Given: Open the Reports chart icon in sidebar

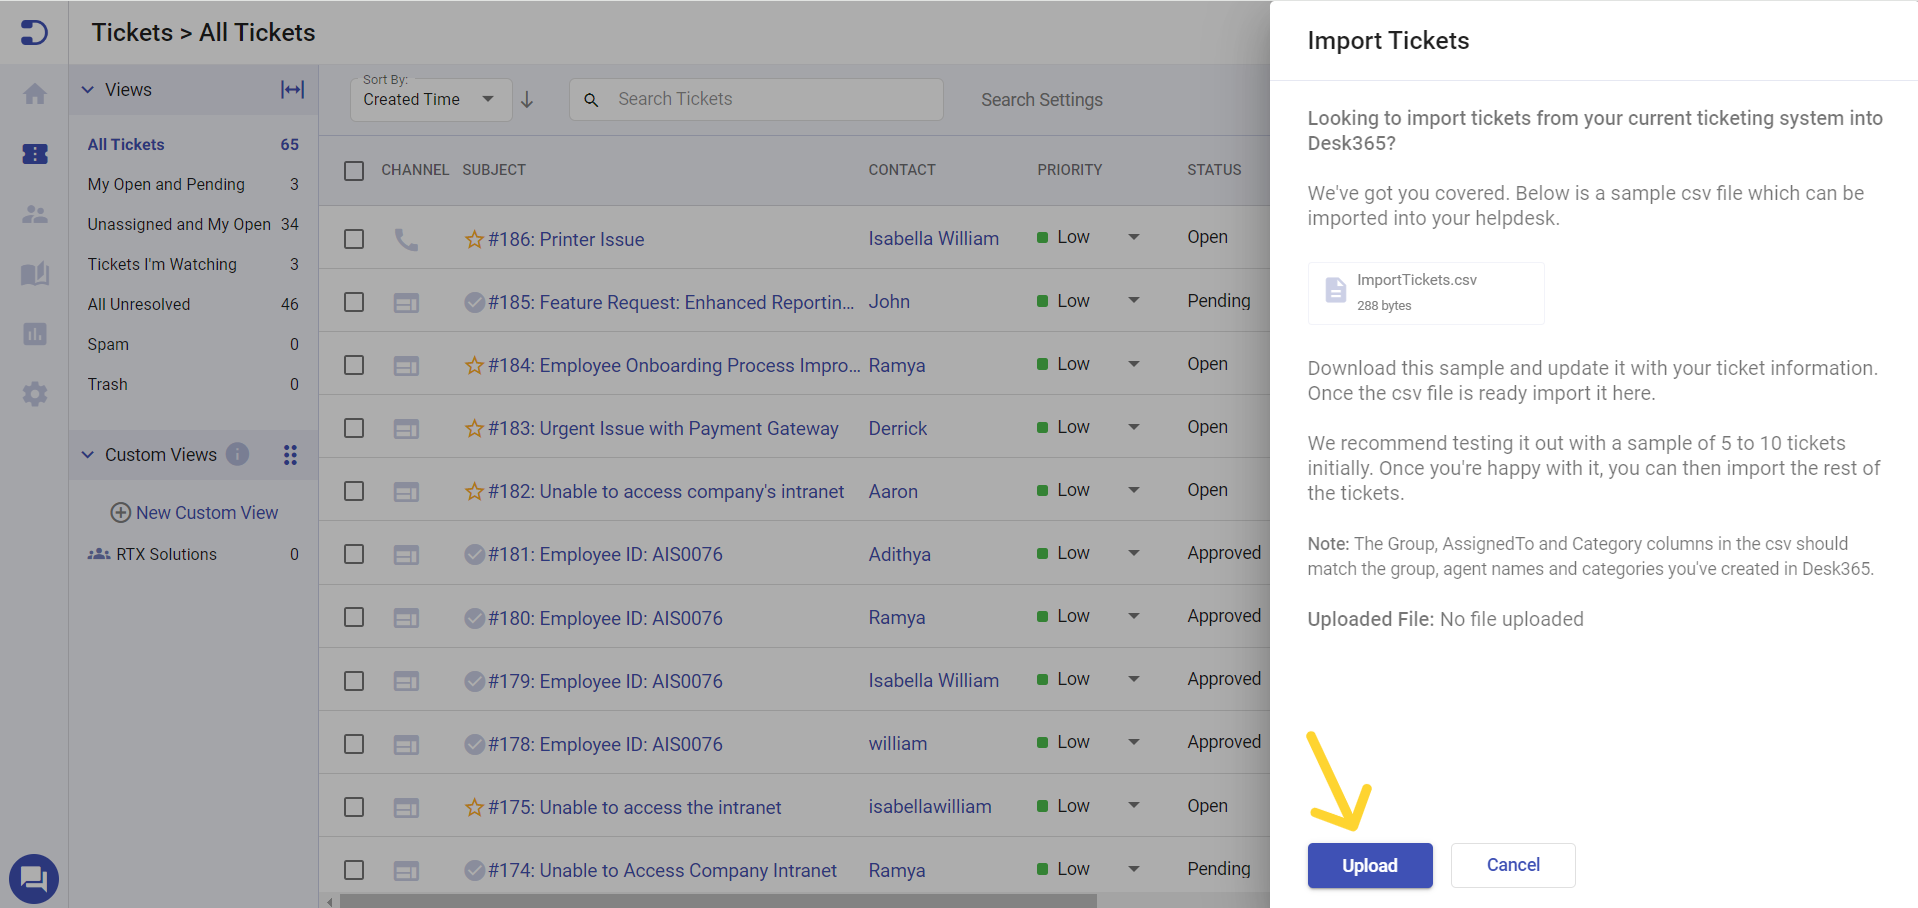Looking at the screenshot, I should [x=35, y=334].
